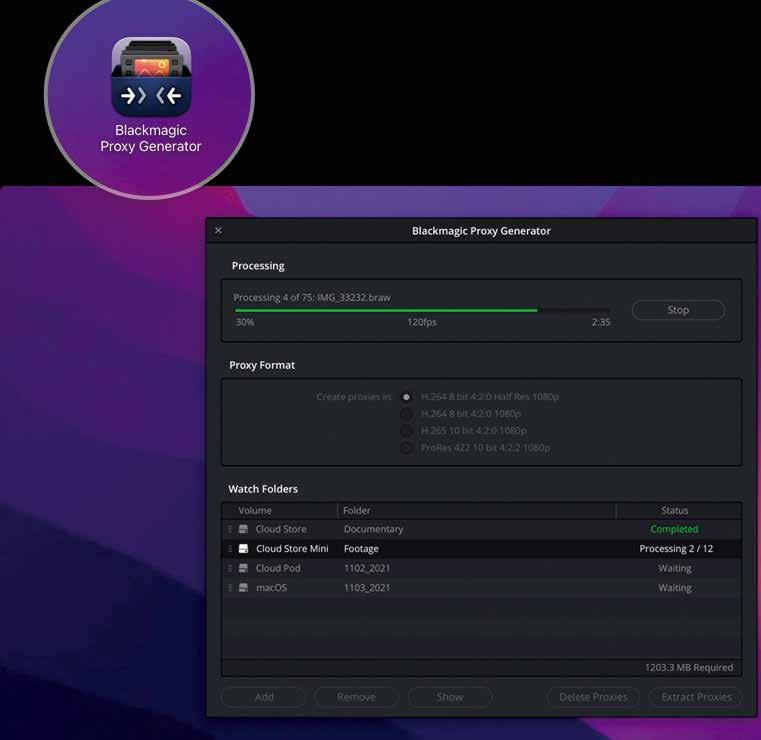The image size is (761, 740).
Task: Grab the drag handle of Cloud Pod row
Action: (x=230, y=568)
